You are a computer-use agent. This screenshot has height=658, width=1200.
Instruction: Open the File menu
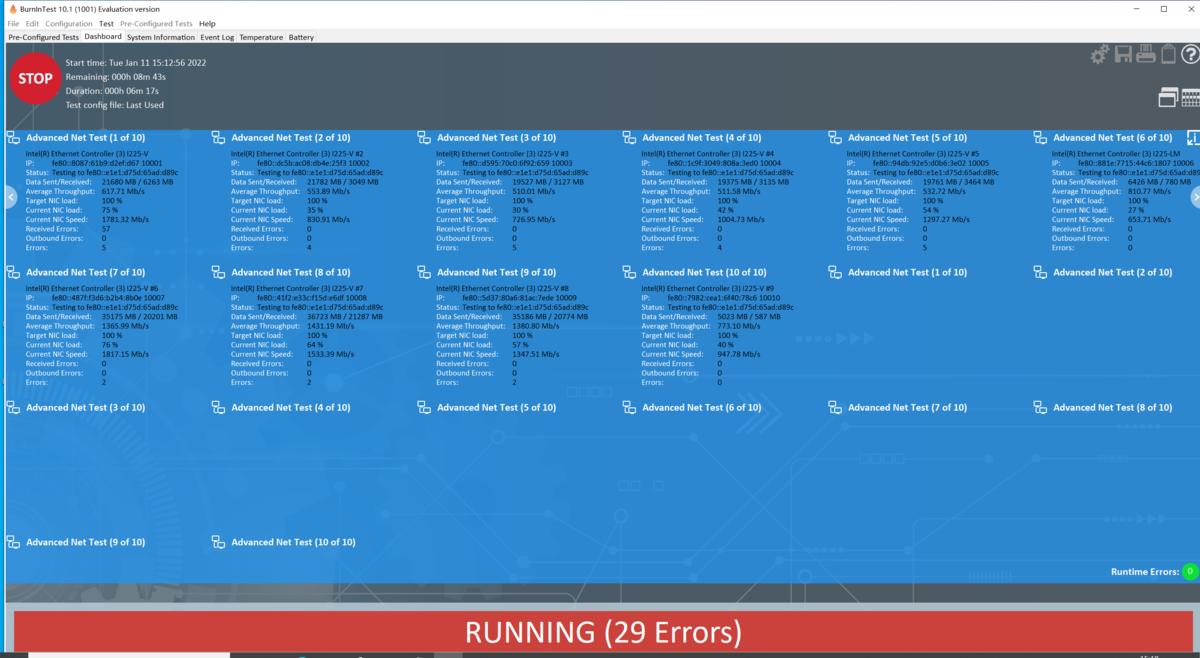(13, 23)
